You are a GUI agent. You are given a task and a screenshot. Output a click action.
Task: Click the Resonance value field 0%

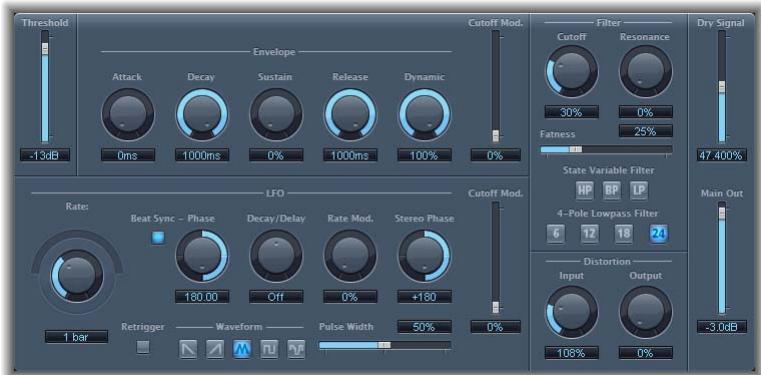[645, 112]
